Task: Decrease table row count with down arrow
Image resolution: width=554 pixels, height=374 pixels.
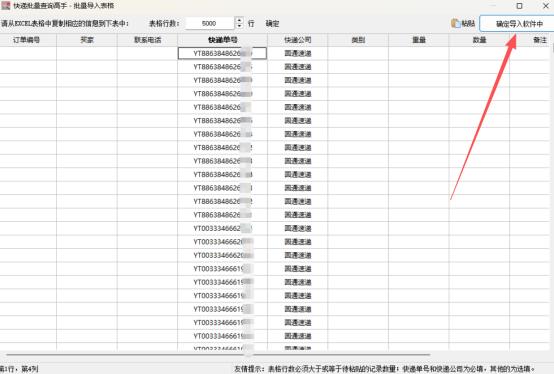Action: [240, 26]
